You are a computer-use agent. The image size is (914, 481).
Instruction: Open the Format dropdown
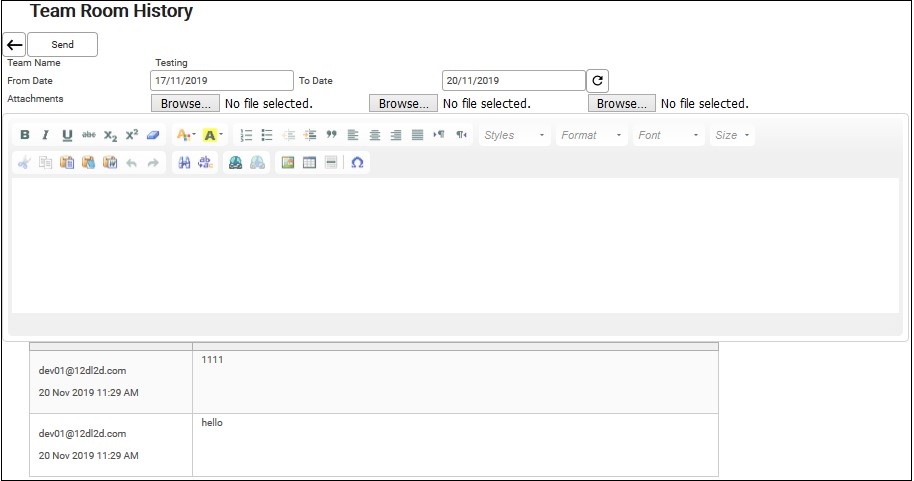[x=592, y=135]
